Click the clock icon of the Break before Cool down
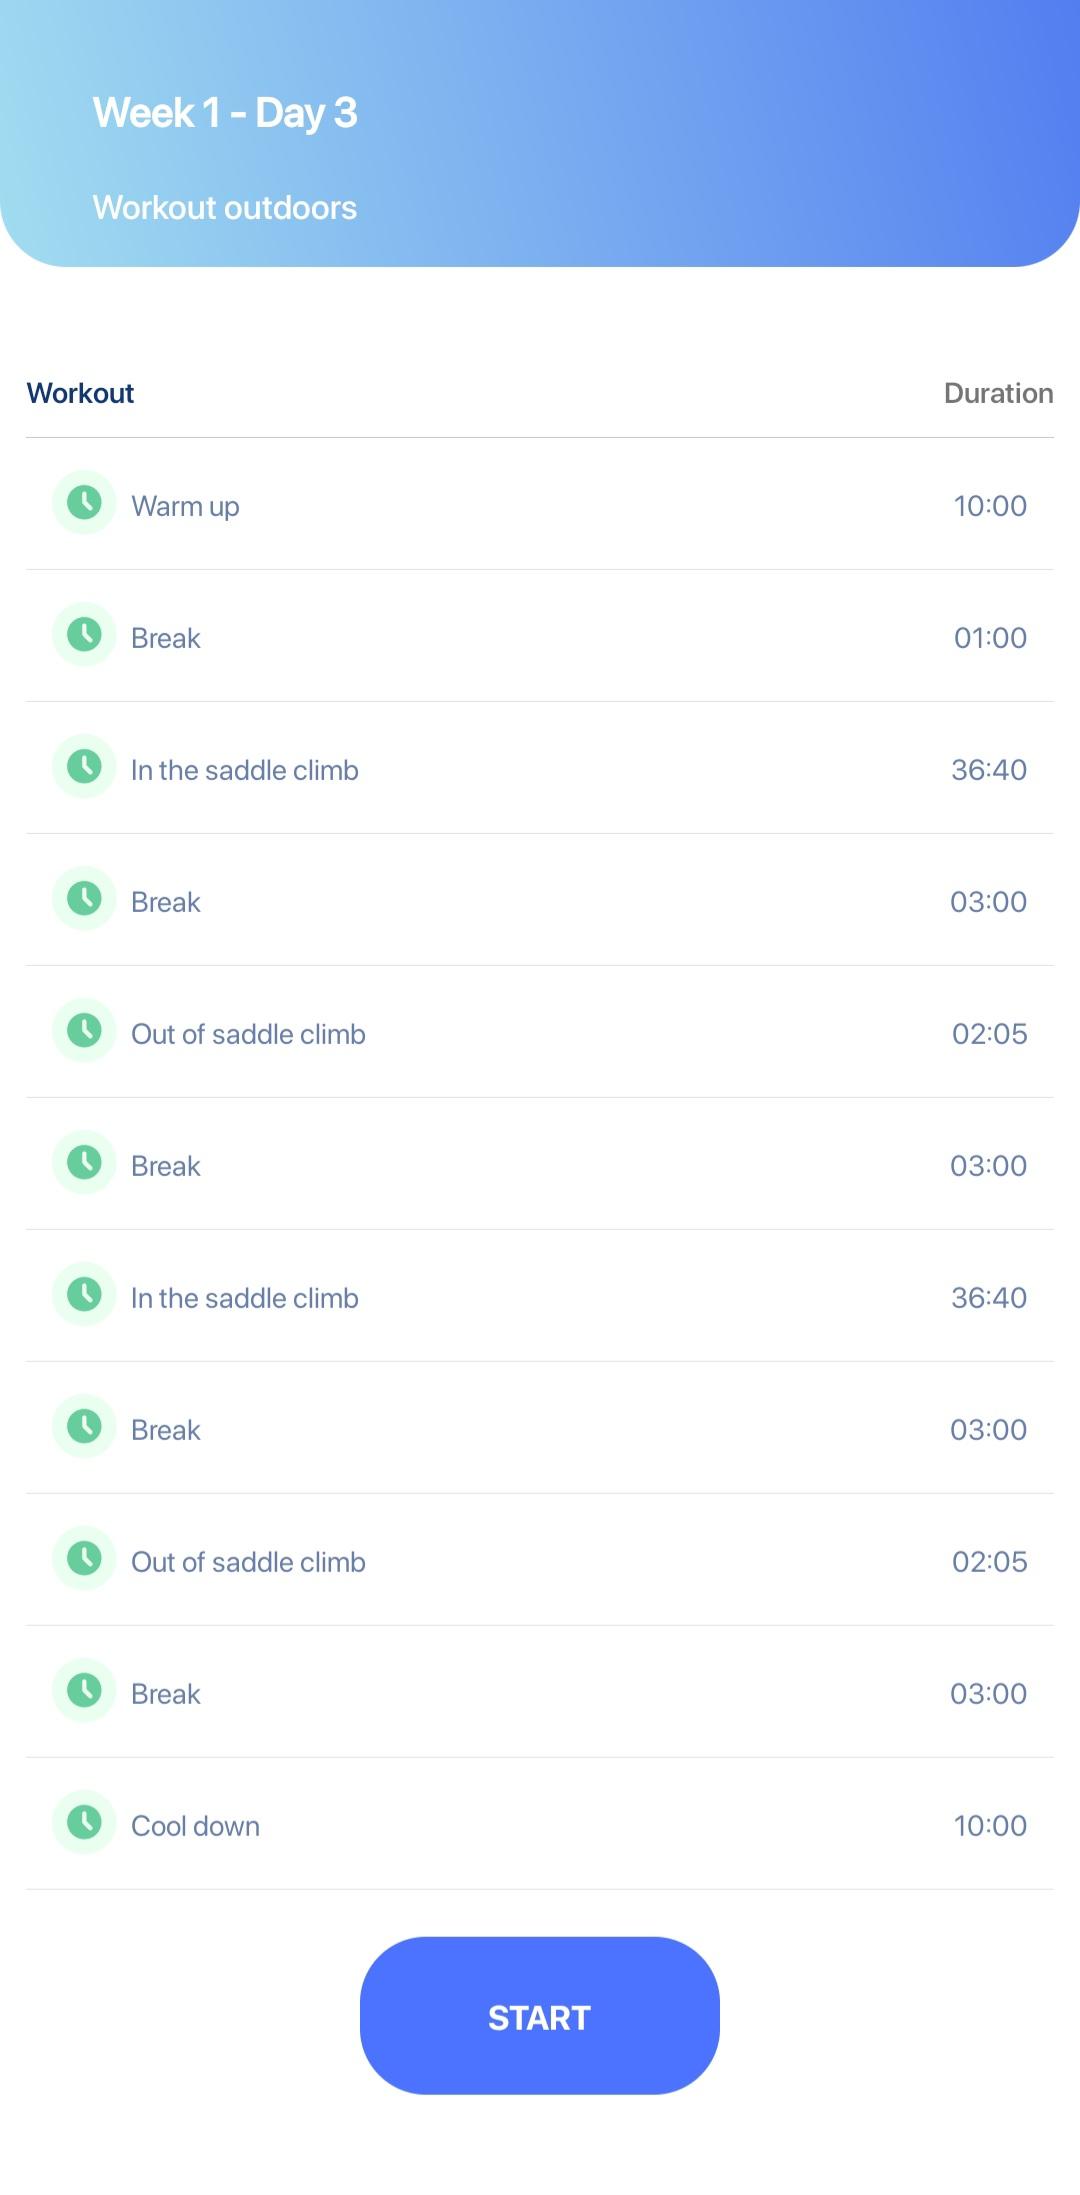This screenshot has height=2195, width=1080. (x=84, y=1690)
